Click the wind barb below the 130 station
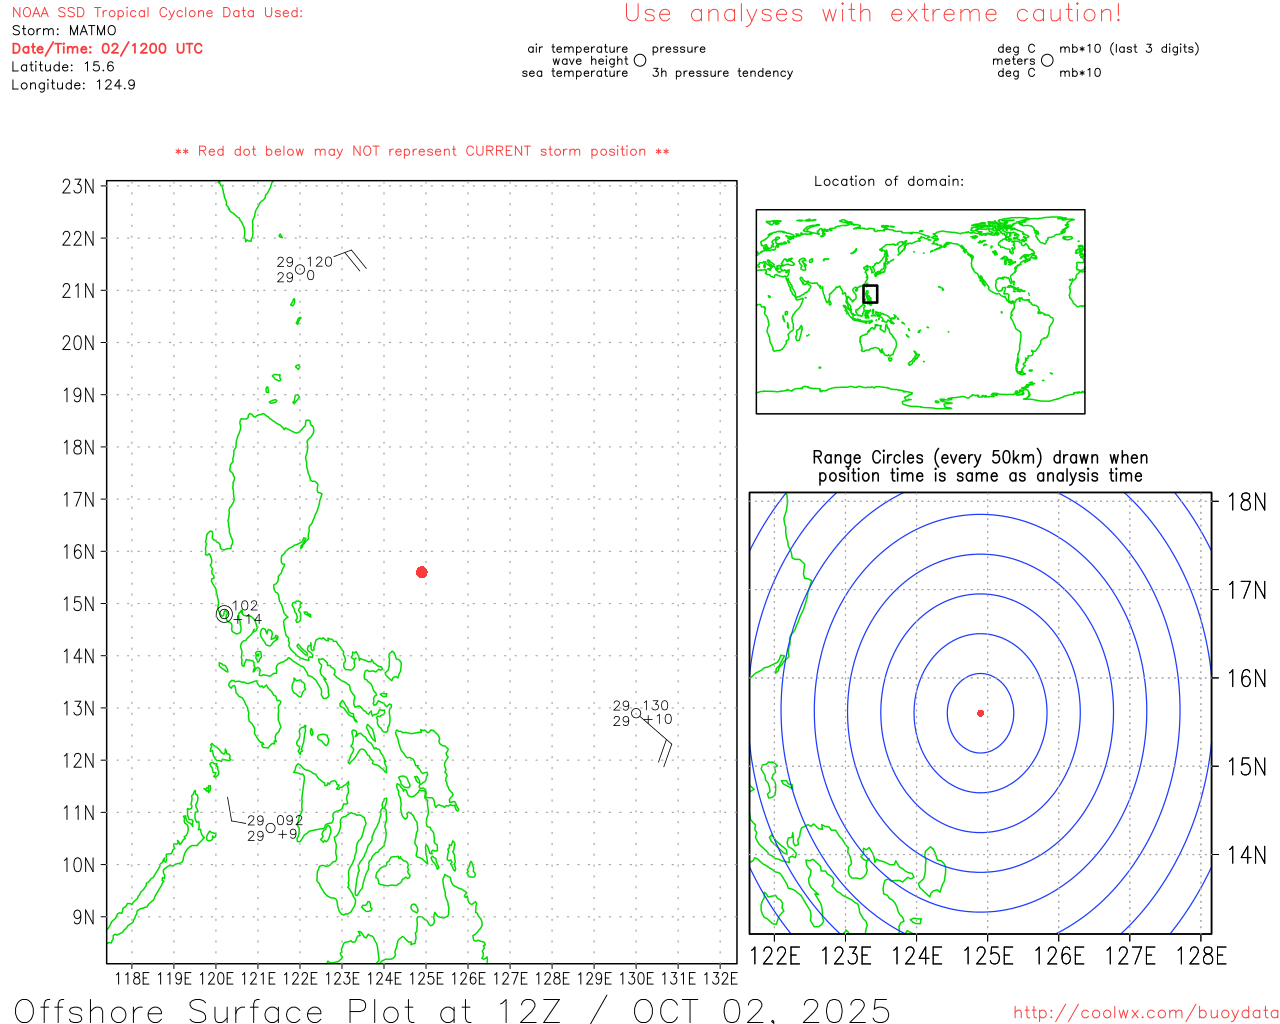The image size is (1280, 1024). click(657, 741)
